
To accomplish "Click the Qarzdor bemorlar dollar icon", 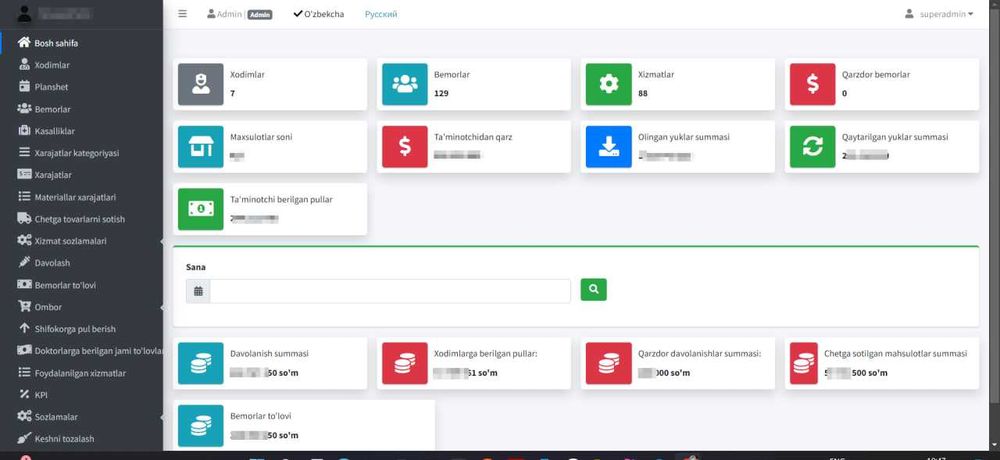I will click(x=812, y=84).
